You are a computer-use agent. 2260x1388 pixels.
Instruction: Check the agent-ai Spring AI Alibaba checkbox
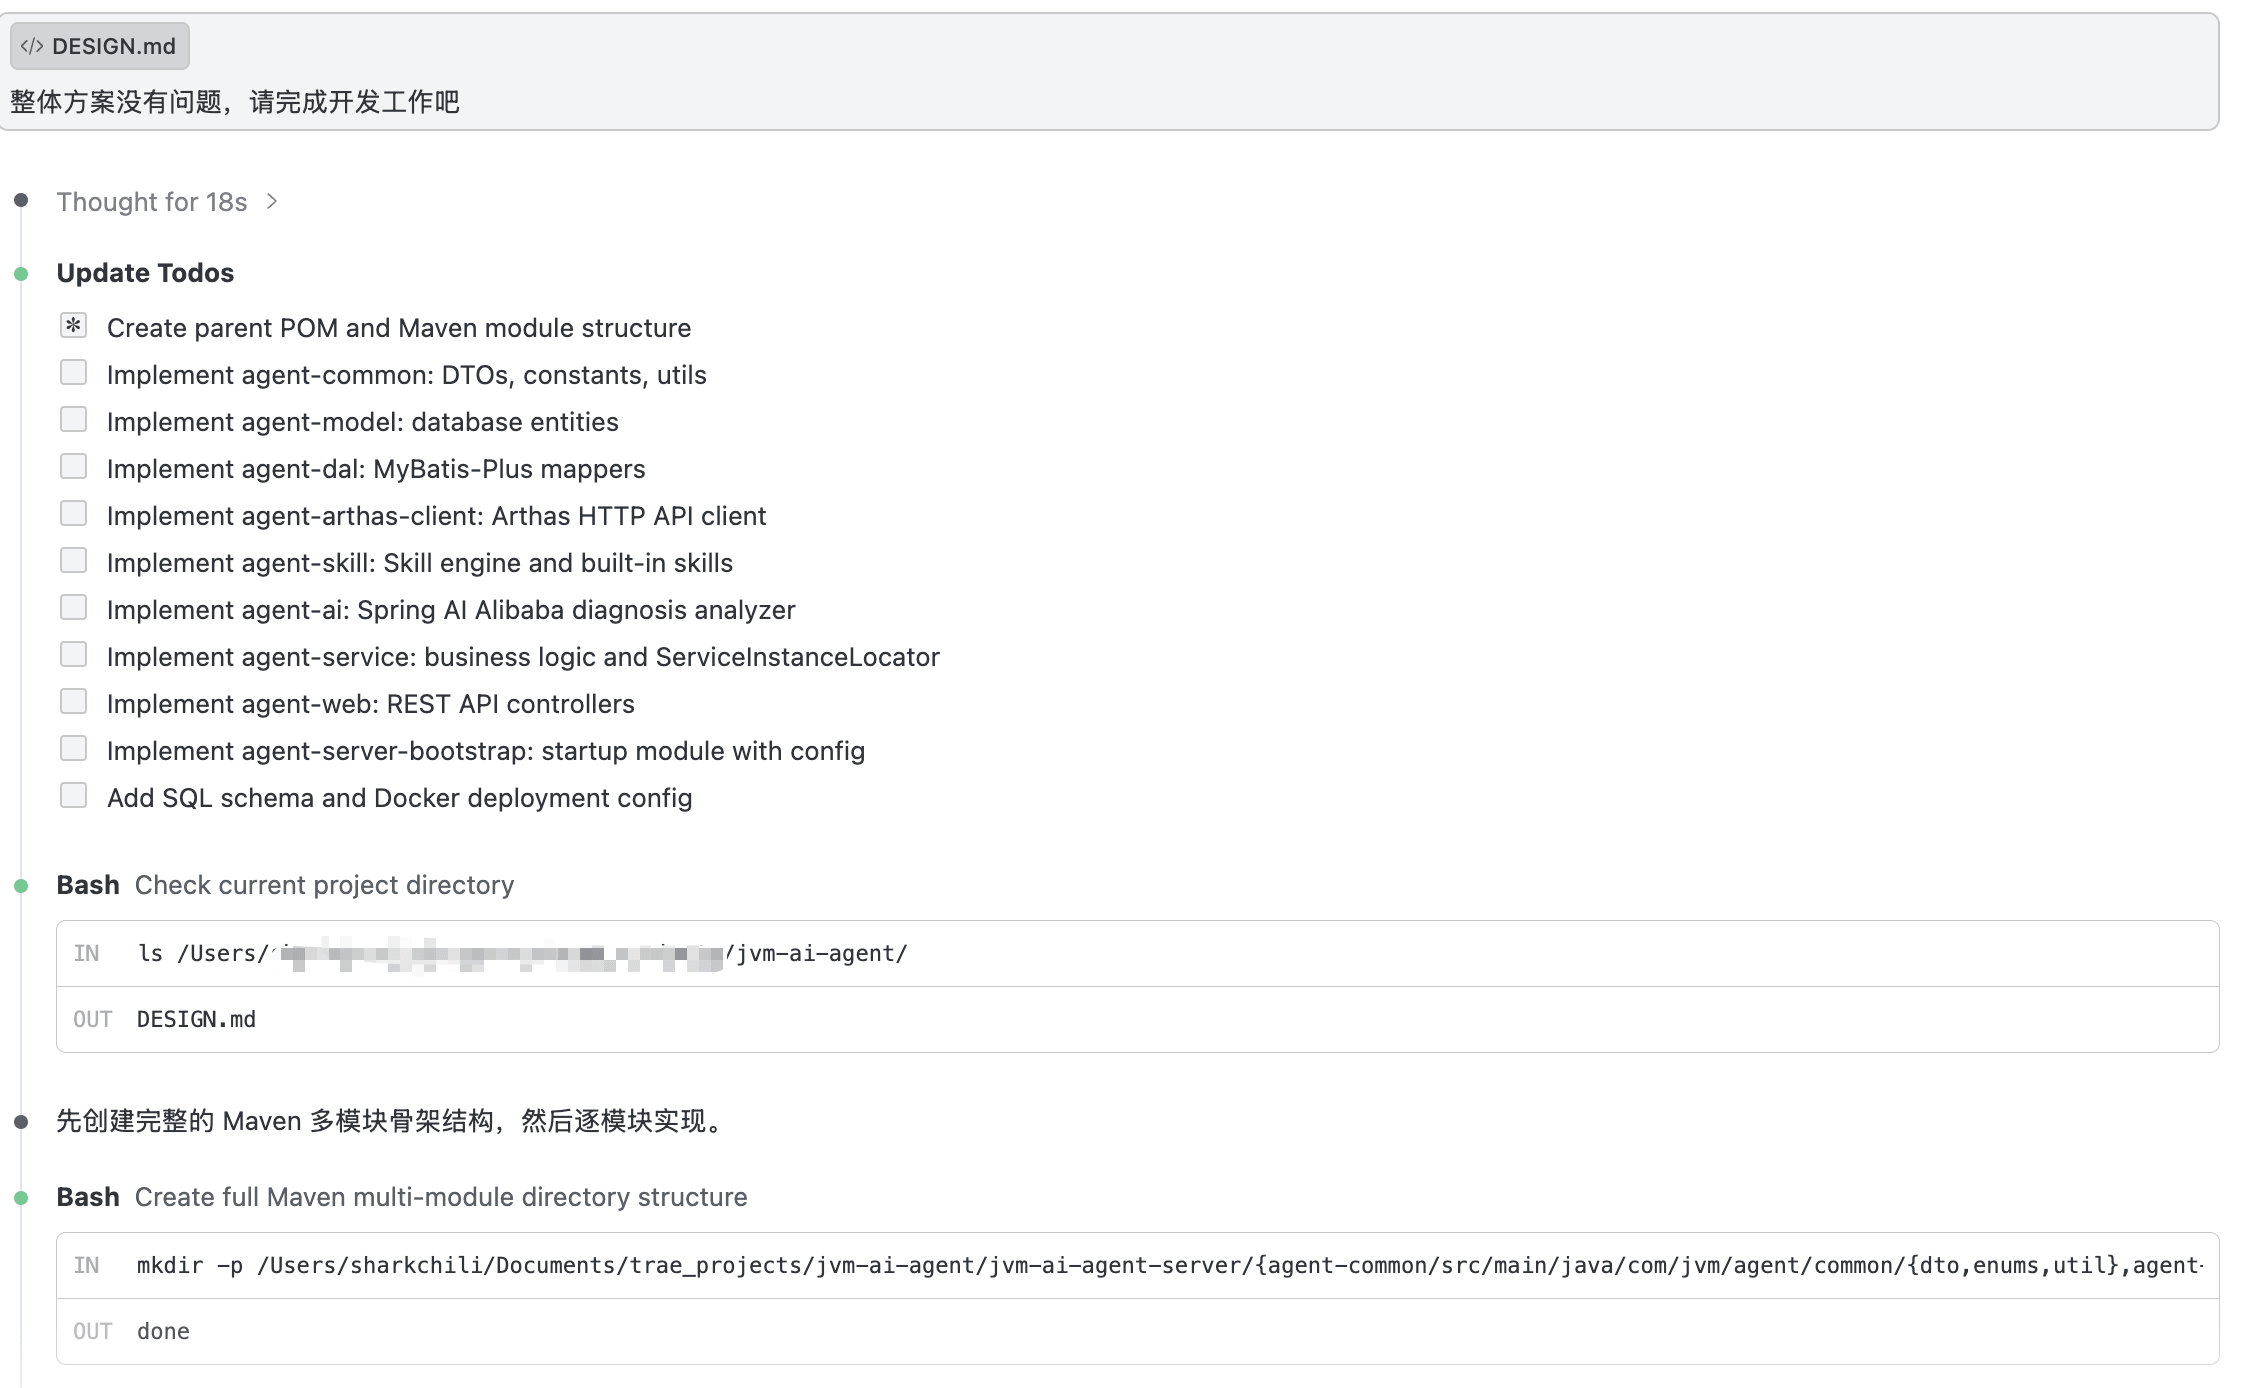73,608
